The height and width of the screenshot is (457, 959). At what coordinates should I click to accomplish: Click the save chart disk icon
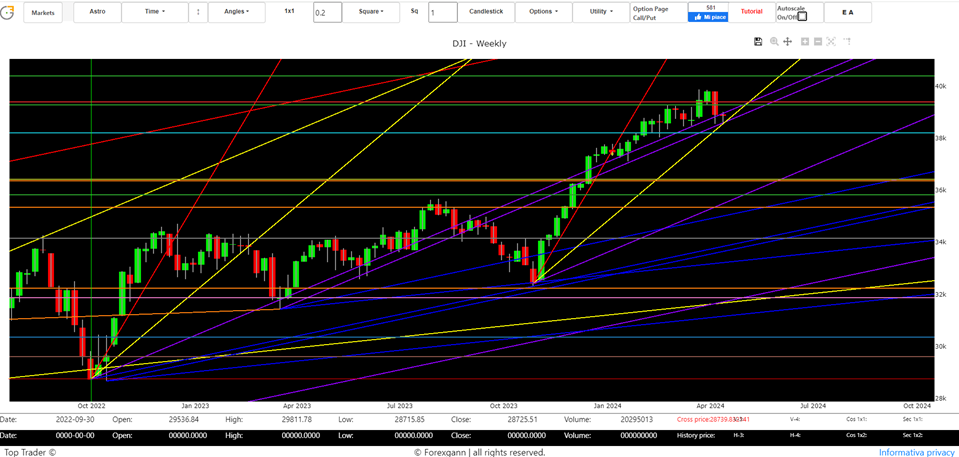[758, 41]
